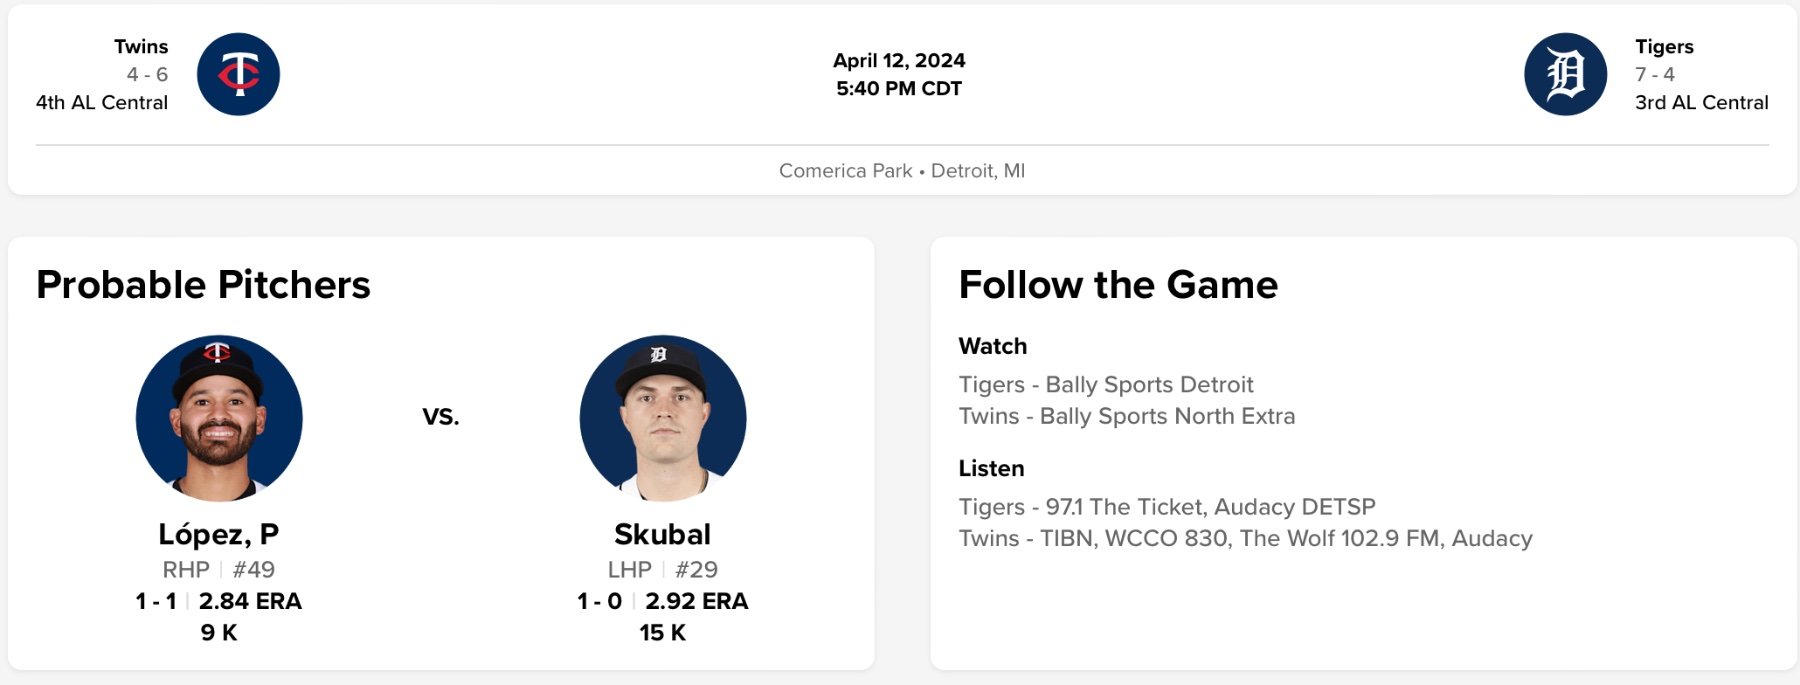Click Twins - Bally Sports North Extra listing
The image size is (1800, 685).
[x=1126, y=416]
